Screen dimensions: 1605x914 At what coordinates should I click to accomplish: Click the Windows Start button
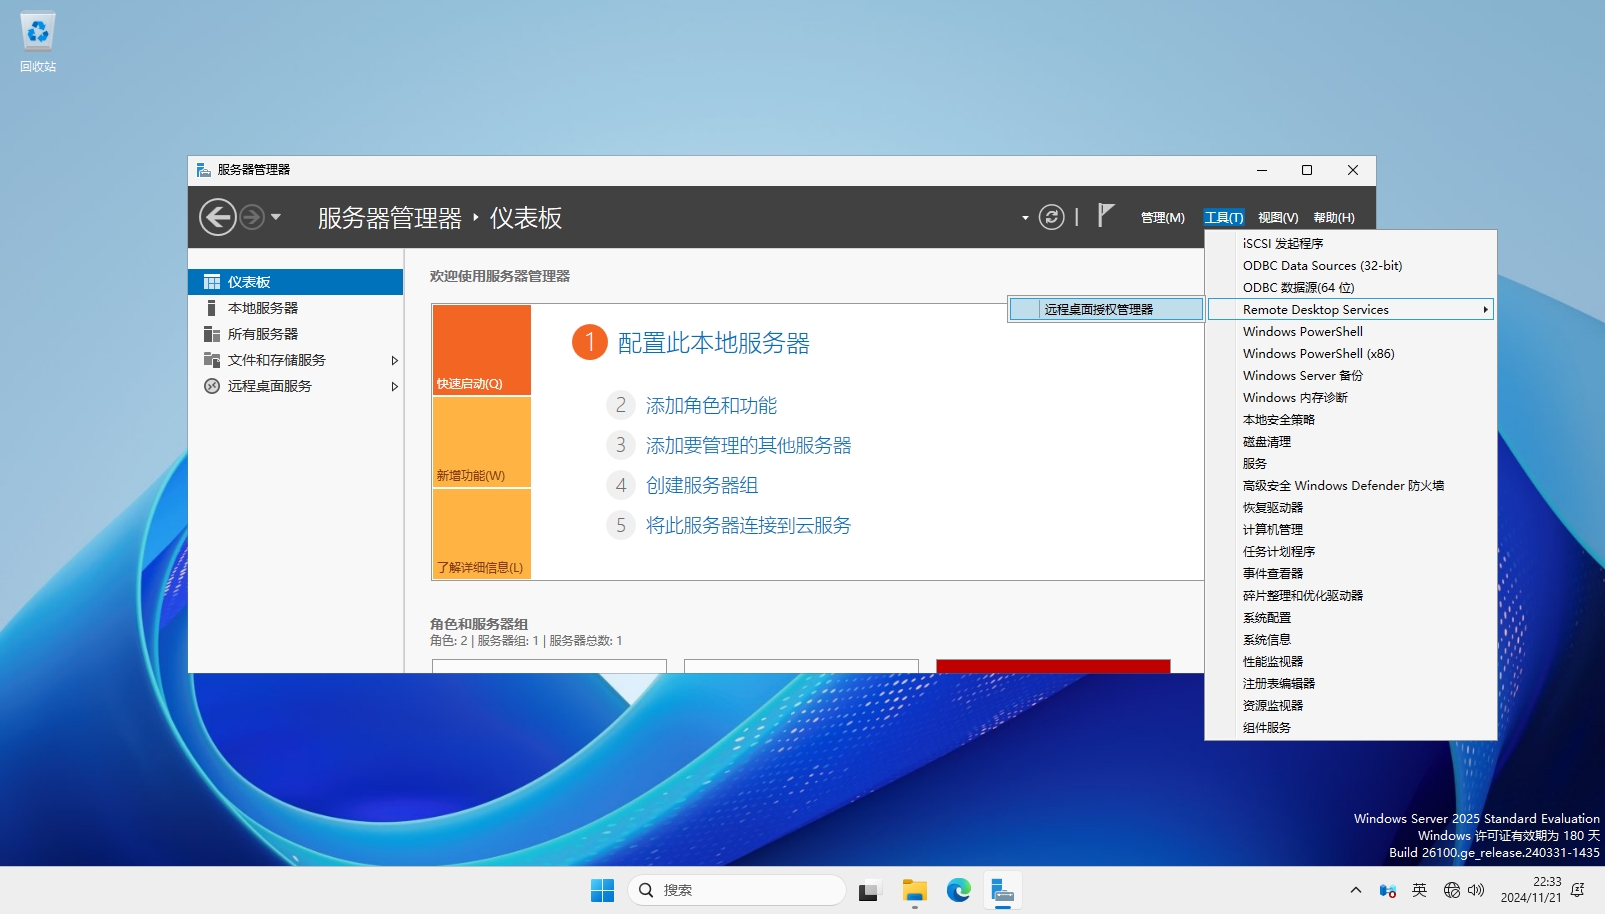[602, 890]
